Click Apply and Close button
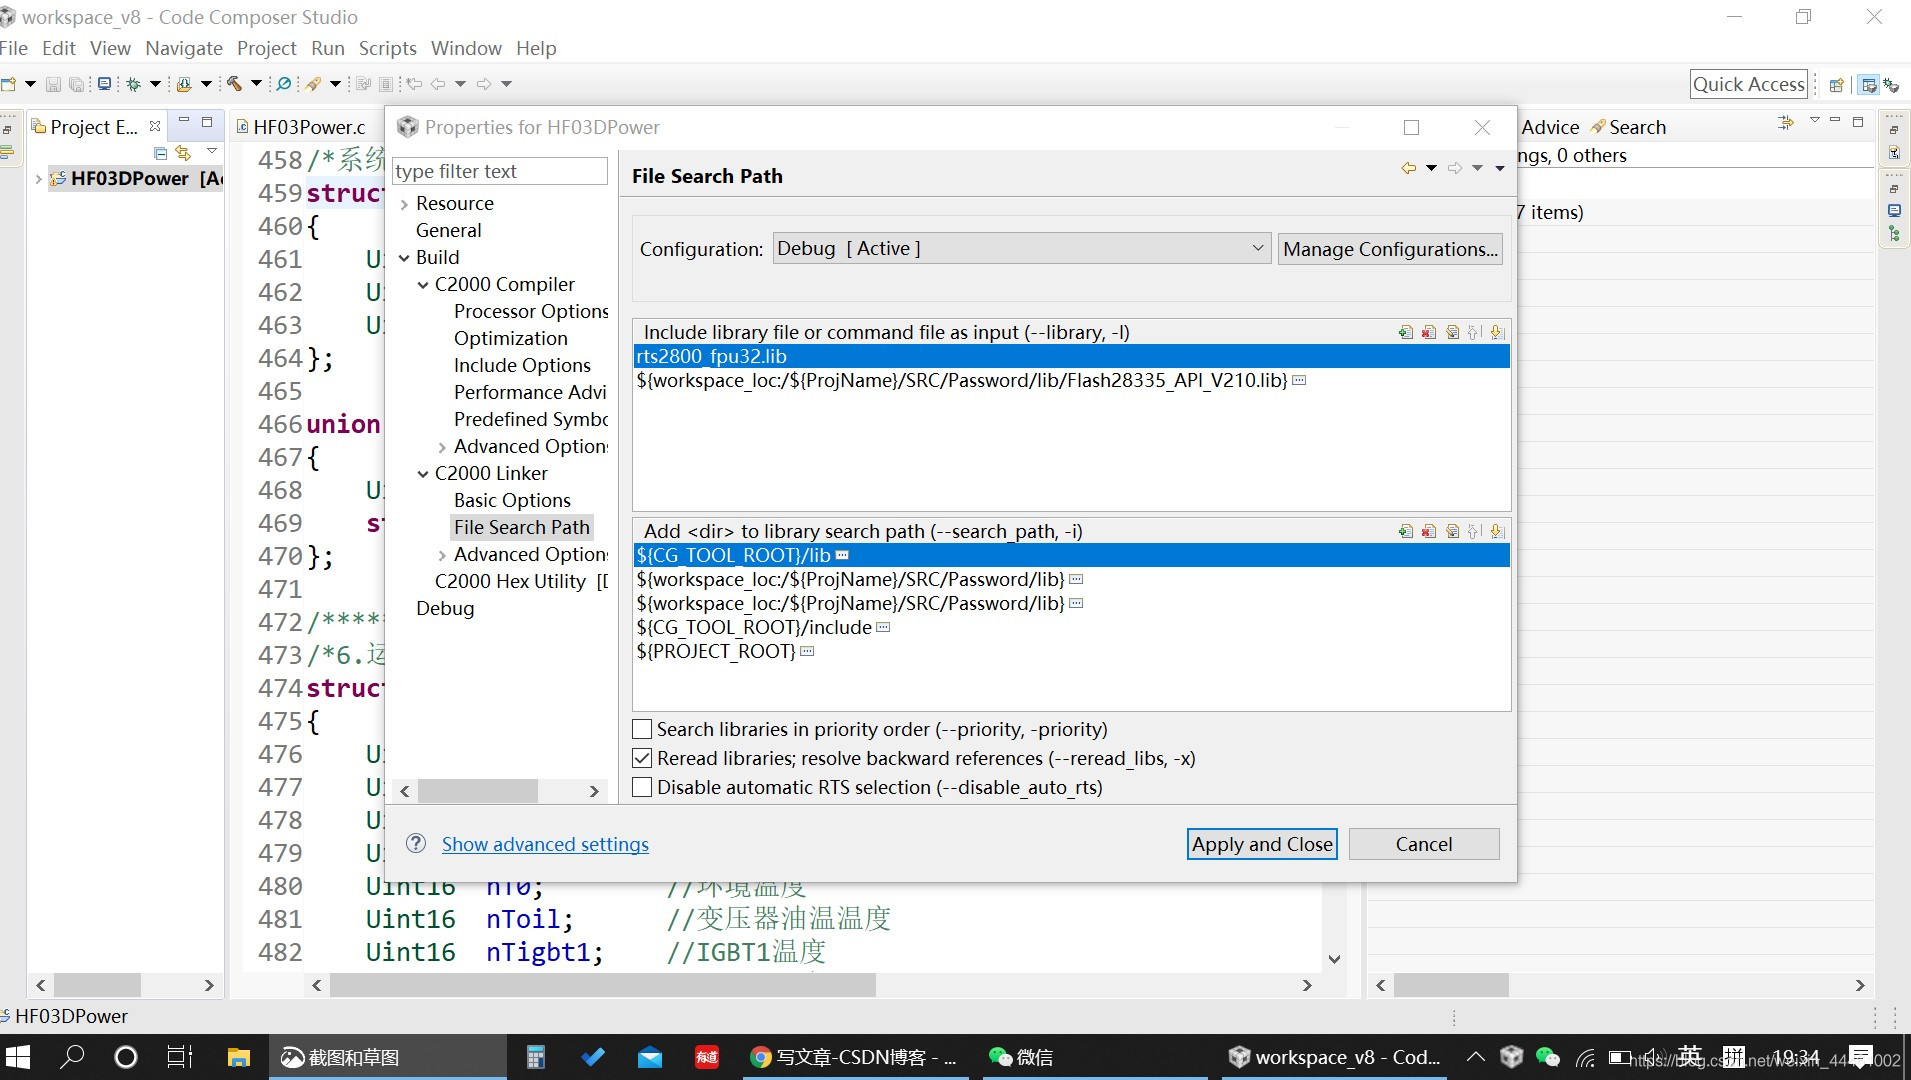This screenshot has height=1080, width=1911. tap(1262, 844)
